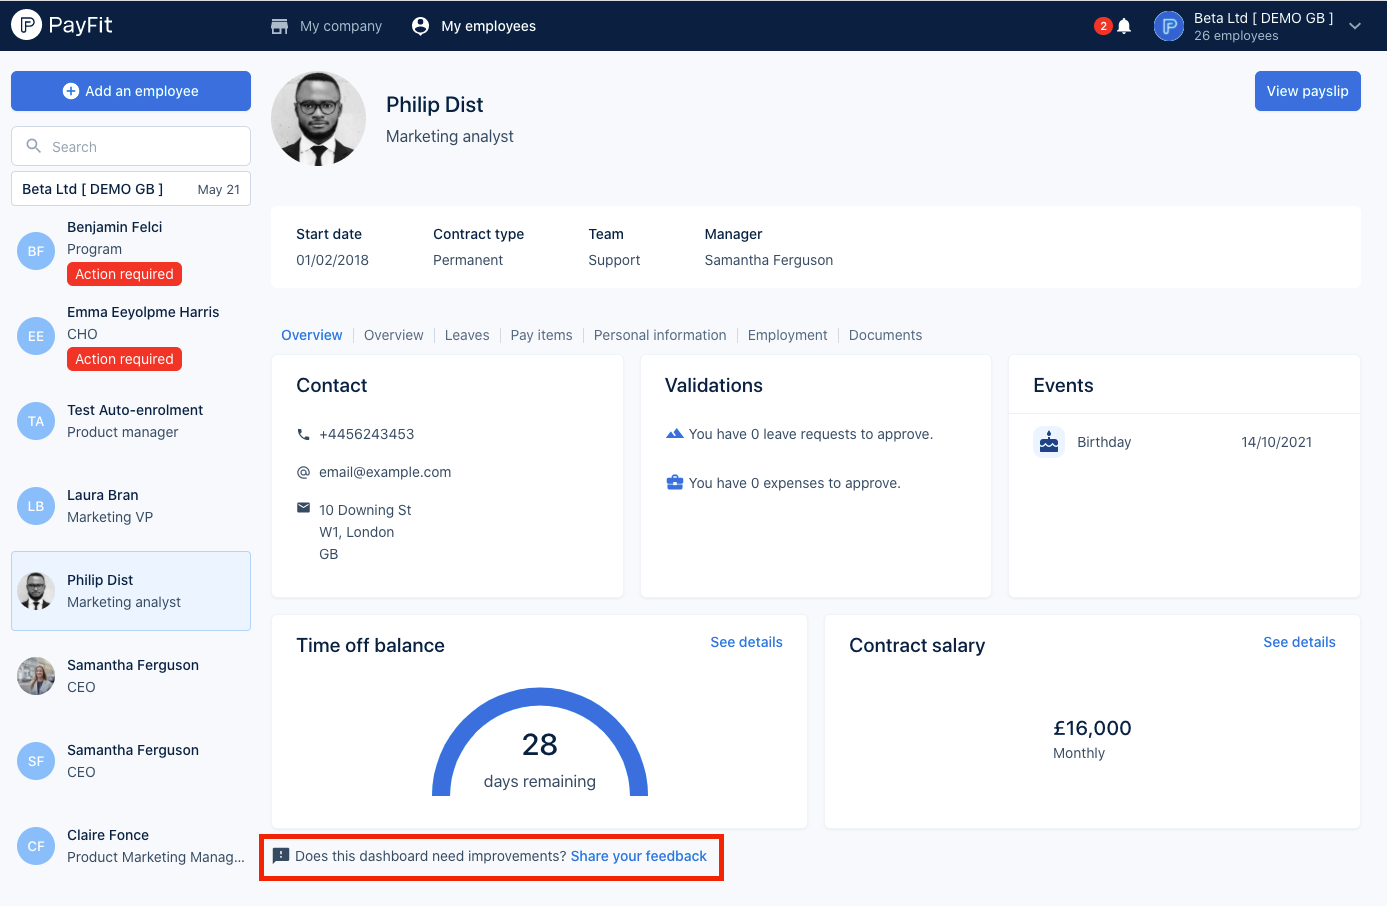
Task: Select the active blue Overview tab
Action: (x=311, y=335)
